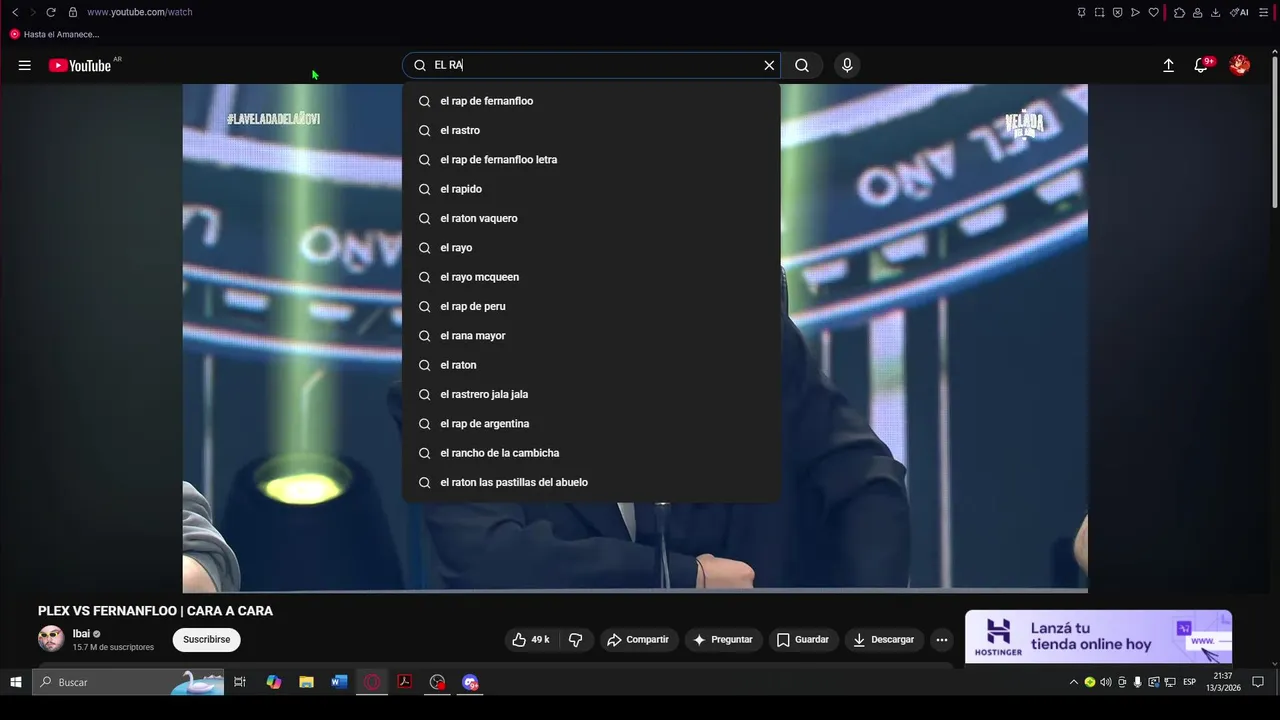Pick 'el rancho de la cambicha' suggestion
The image size is (1280, 720).
tap(591, 453)
